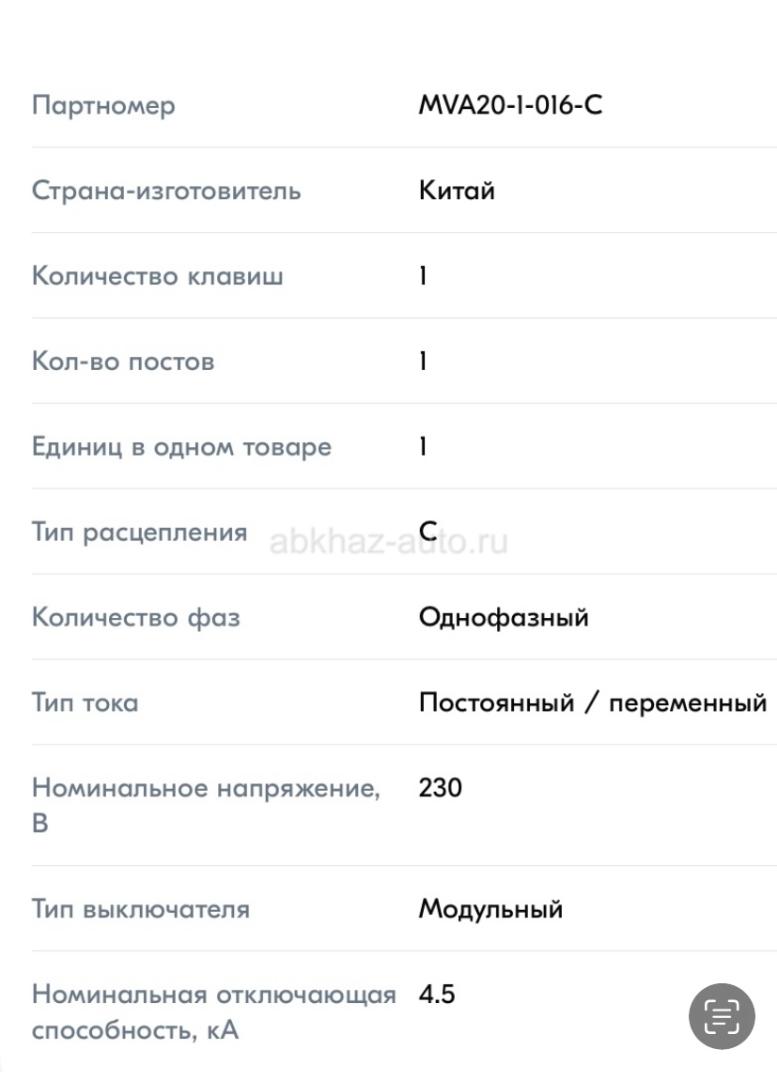
Task: Tap the Количество фаз label
Action: pos(136,617)
